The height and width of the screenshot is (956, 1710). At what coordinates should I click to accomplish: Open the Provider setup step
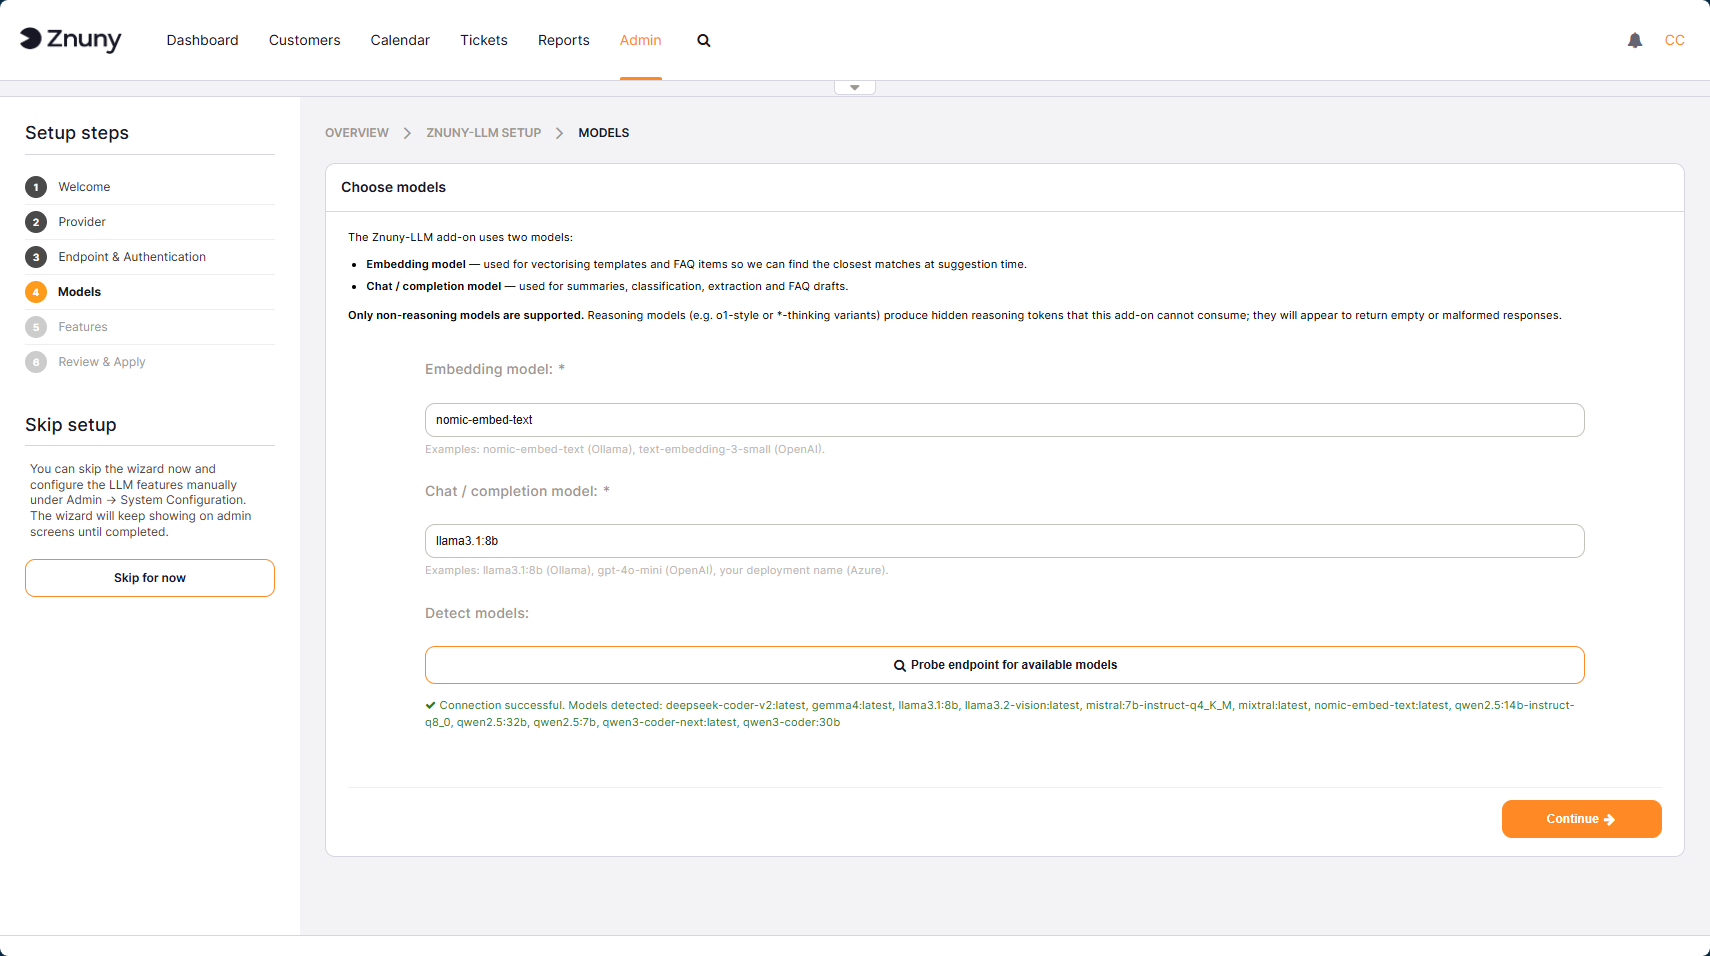(82, 222)
